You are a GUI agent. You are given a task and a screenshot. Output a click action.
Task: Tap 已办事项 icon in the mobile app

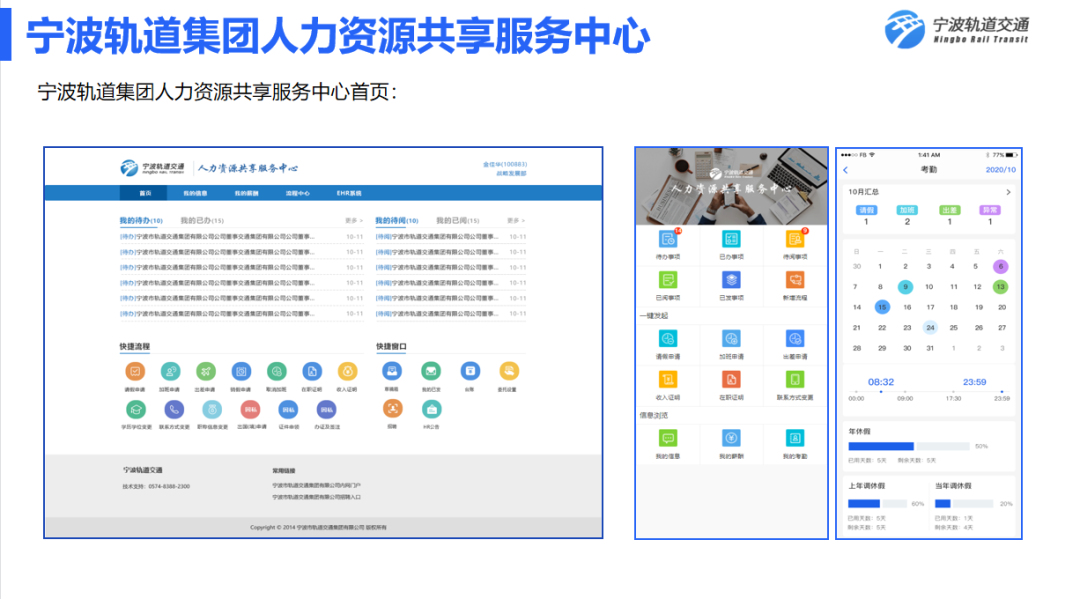pyautogui.click(x=731, y=240)
